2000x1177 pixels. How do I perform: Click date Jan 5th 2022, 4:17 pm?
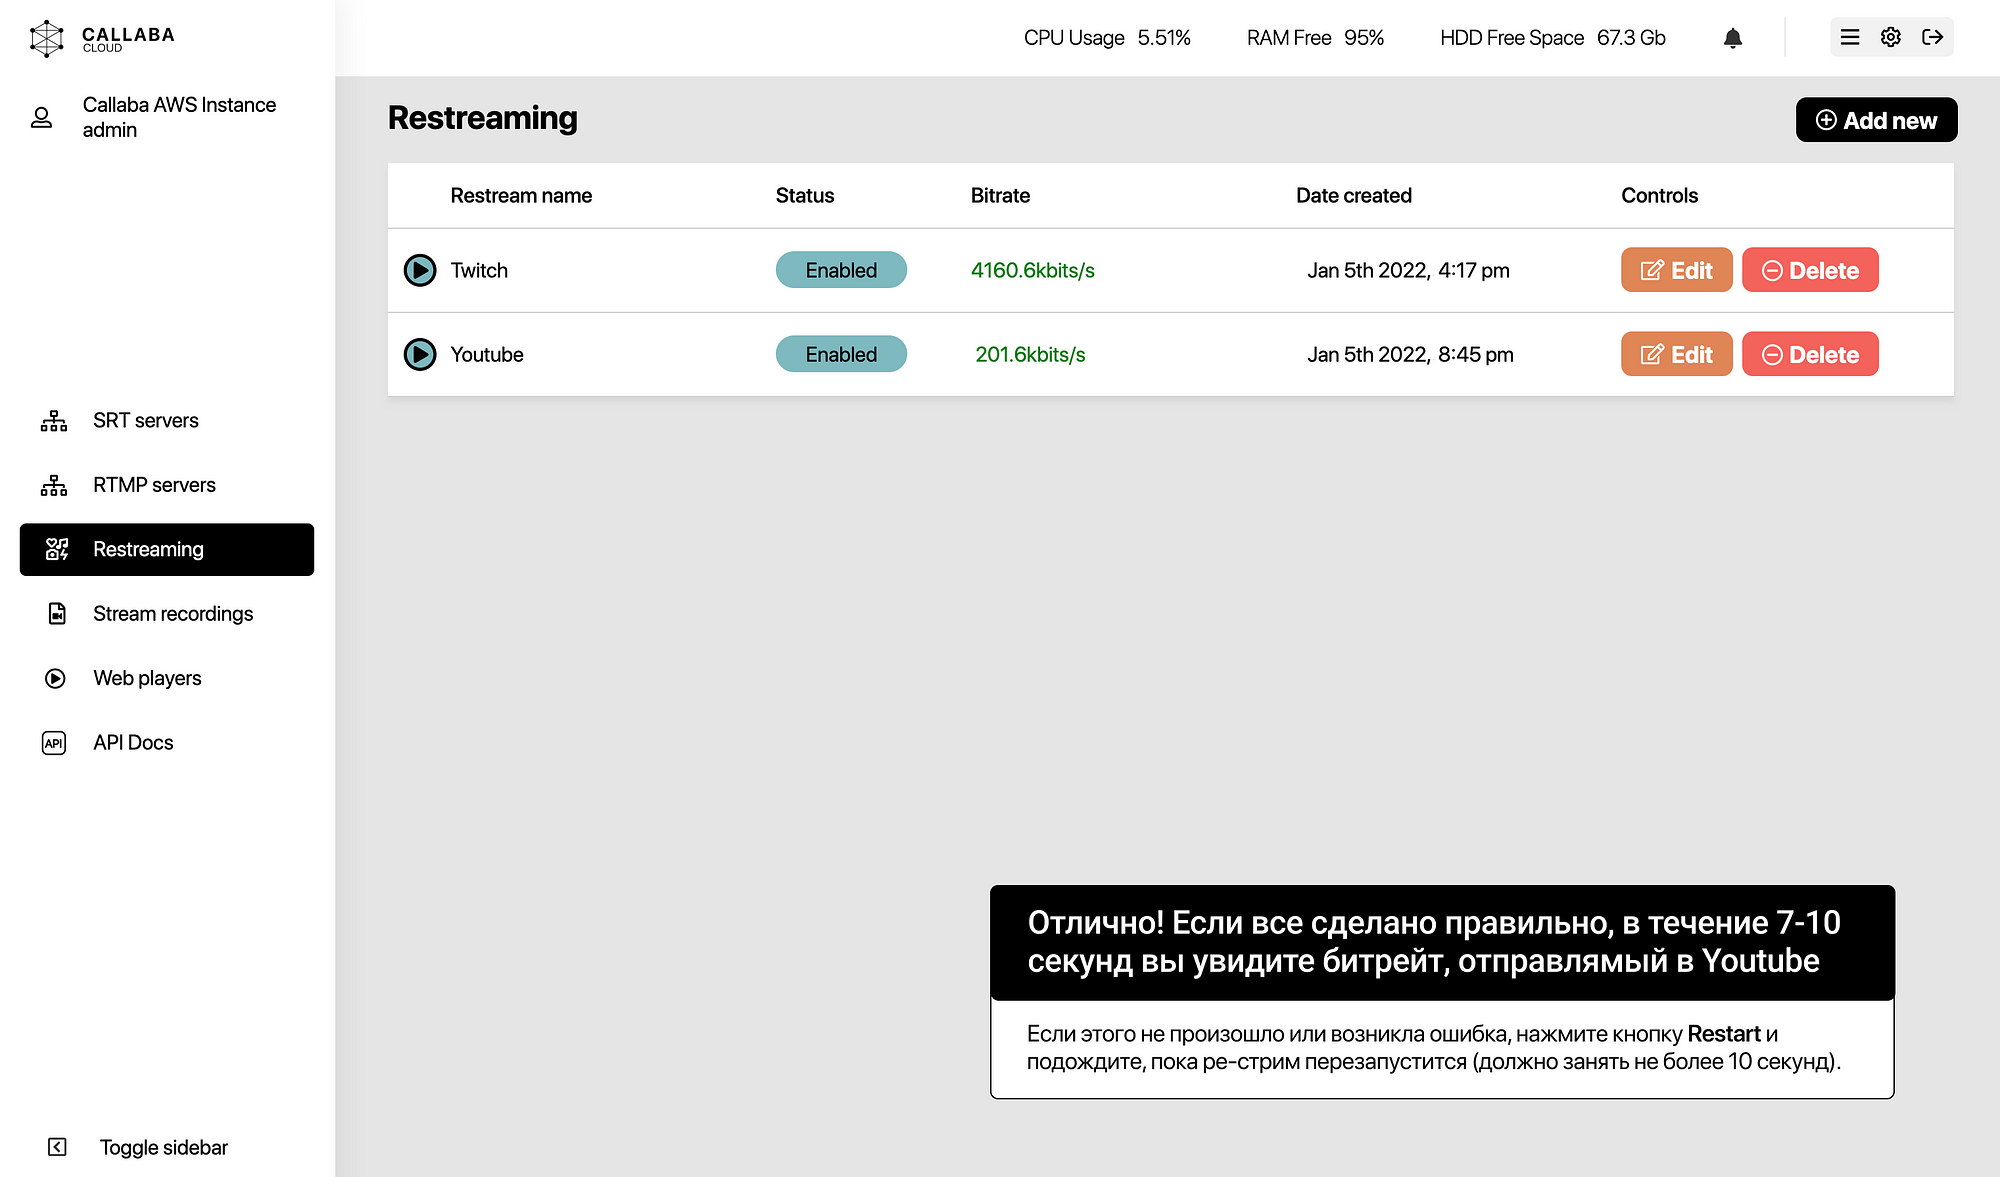click(x=1408, y=270)
